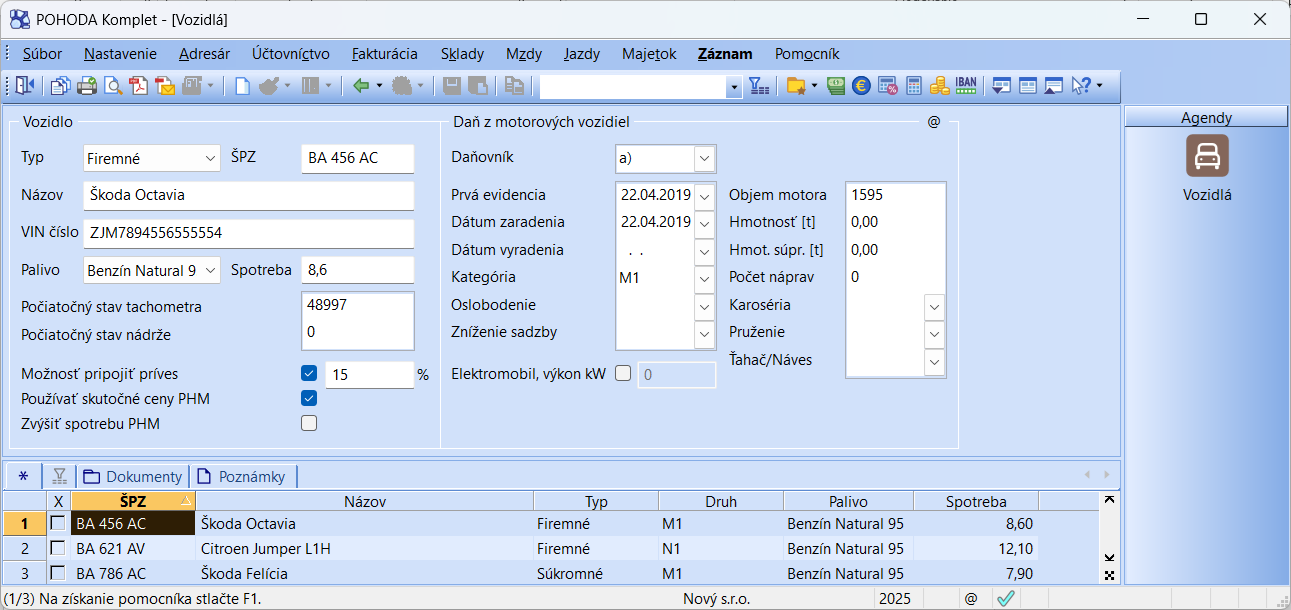This screenshot has height=610, width=1291.
Task: Click the Euro exchange rate icon
Action: (861, 86)
